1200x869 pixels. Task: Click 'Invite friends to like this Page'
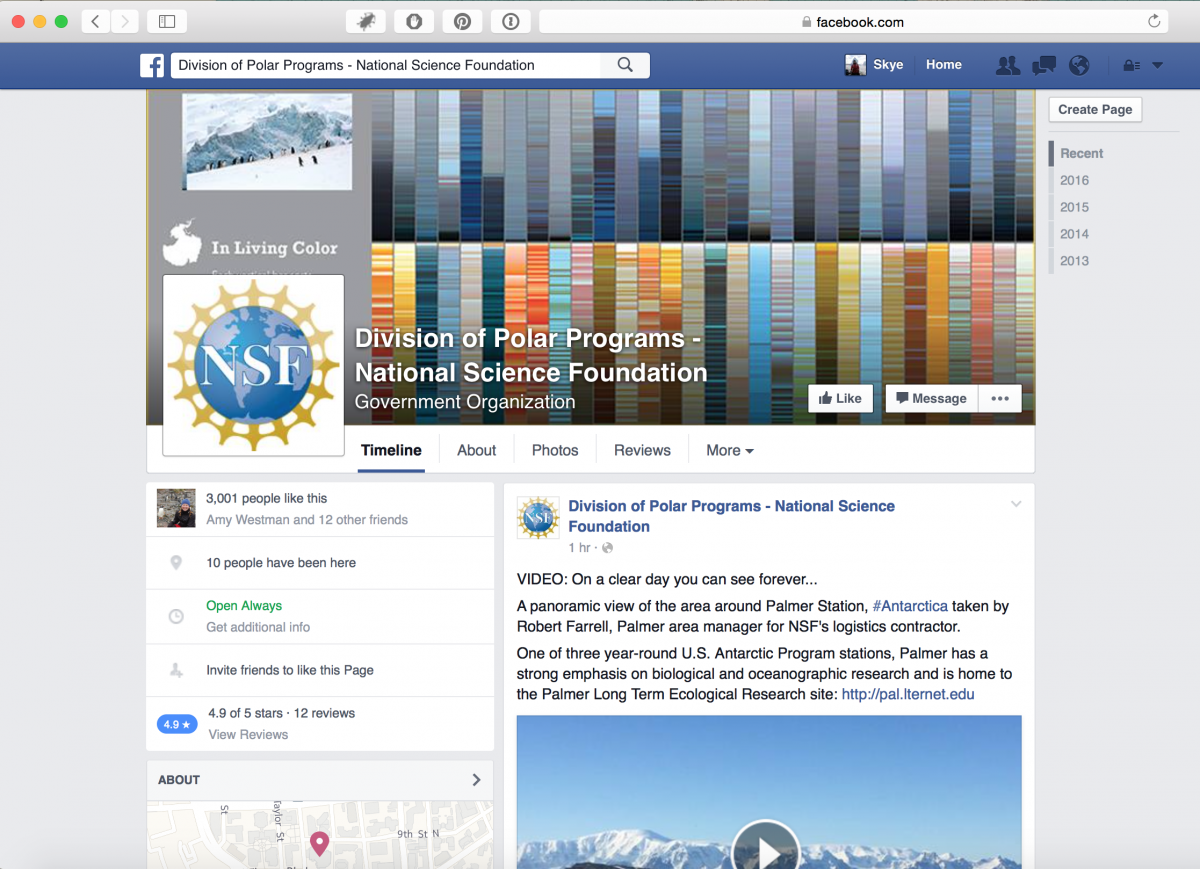(290, 670)
